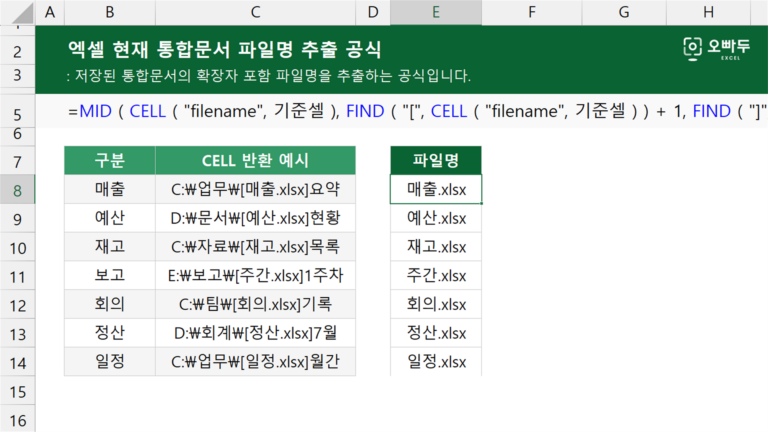The height and width of the screenshot is (432, 768).
Task: Select the cell containing 회의
Action: coord(110,304)
